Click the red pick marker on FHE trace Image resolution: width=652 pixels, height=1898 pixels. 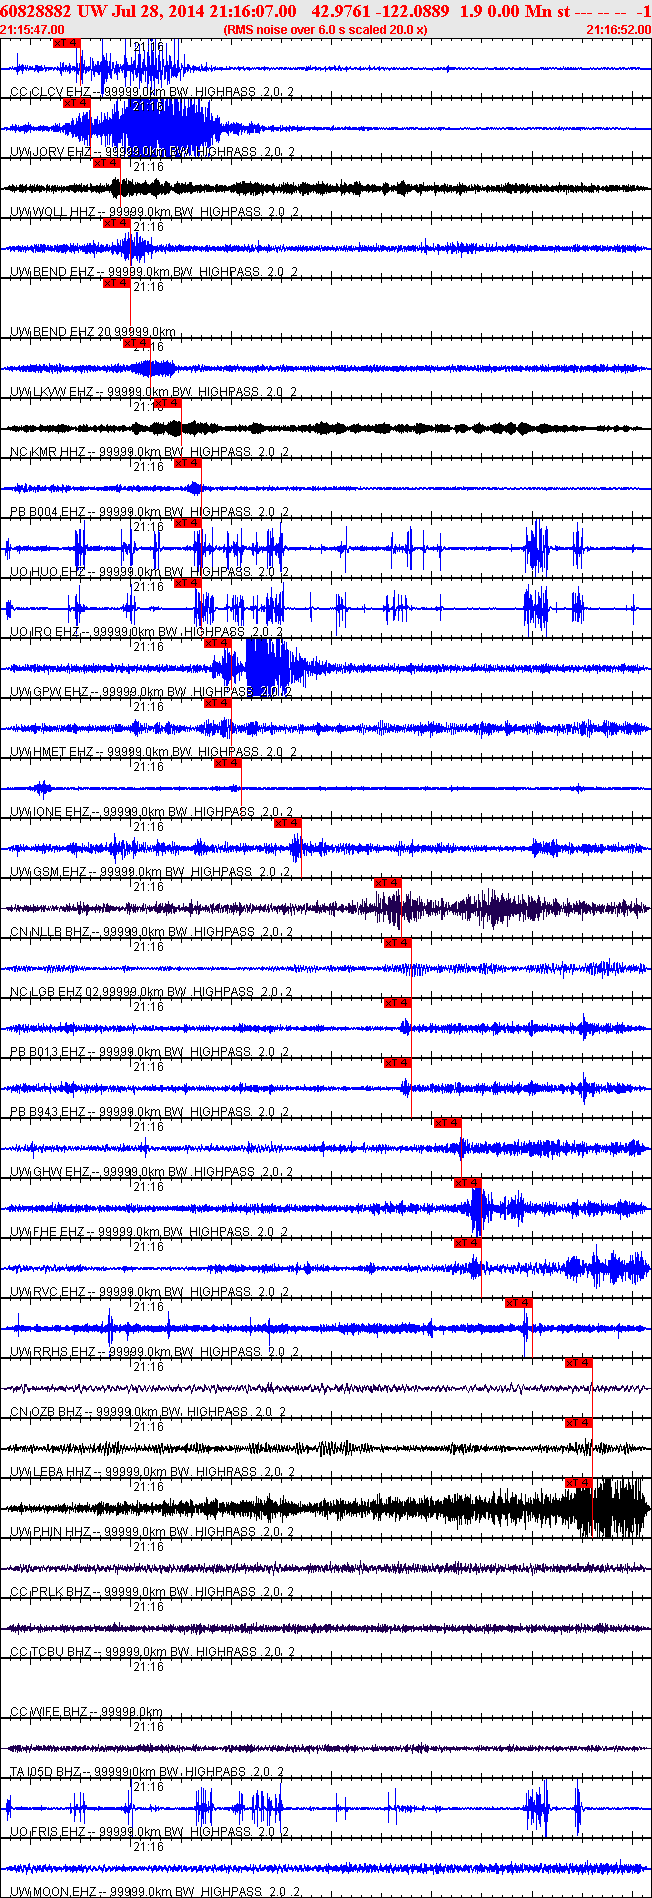coord(468,1183)
